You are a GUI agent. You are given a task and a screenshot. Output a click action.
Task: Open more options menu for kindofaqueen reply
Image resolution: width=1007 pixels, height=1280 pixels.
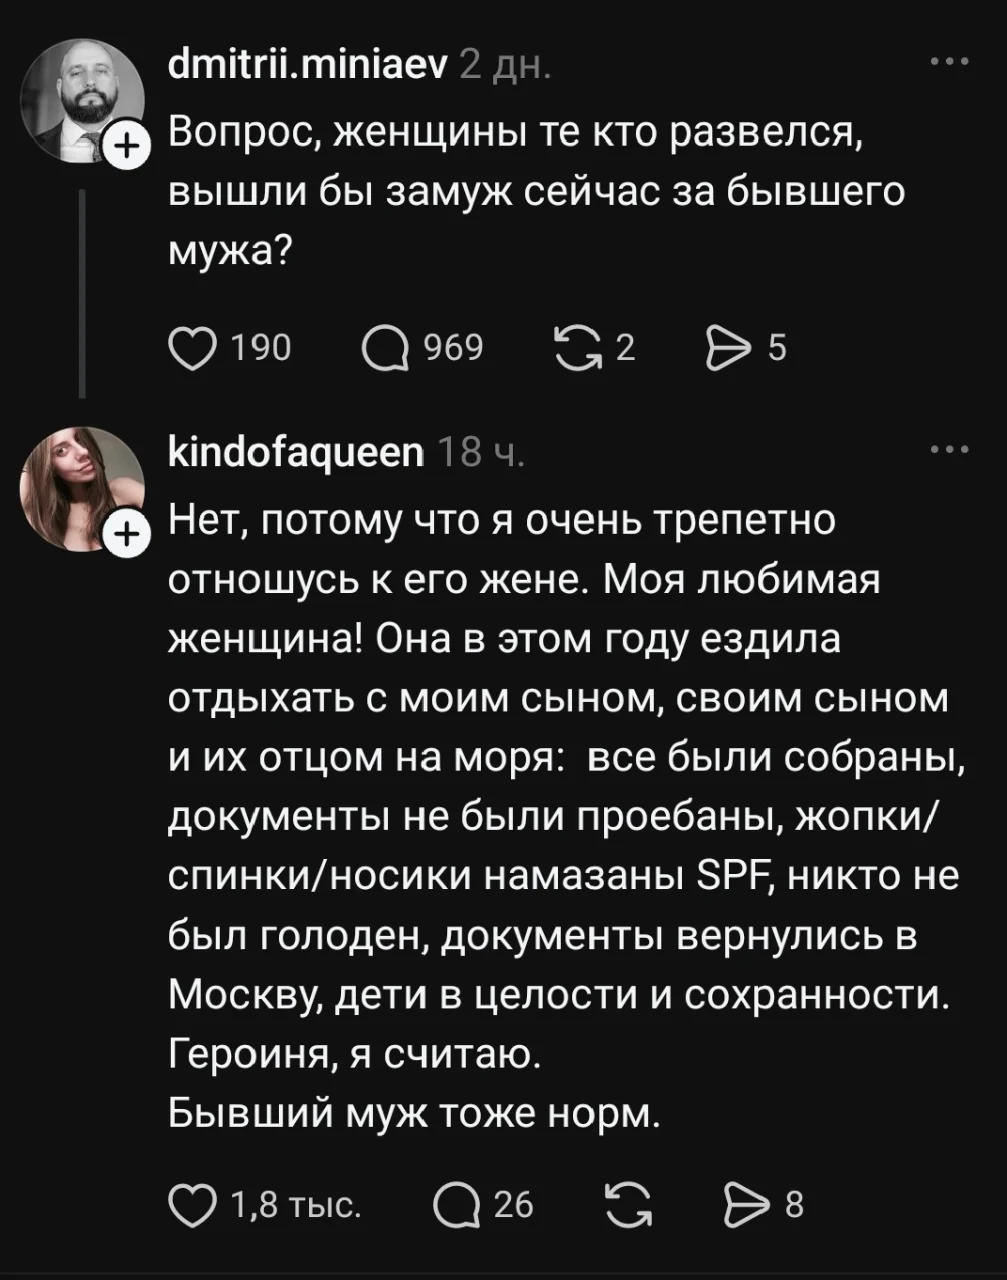point(949,451)
